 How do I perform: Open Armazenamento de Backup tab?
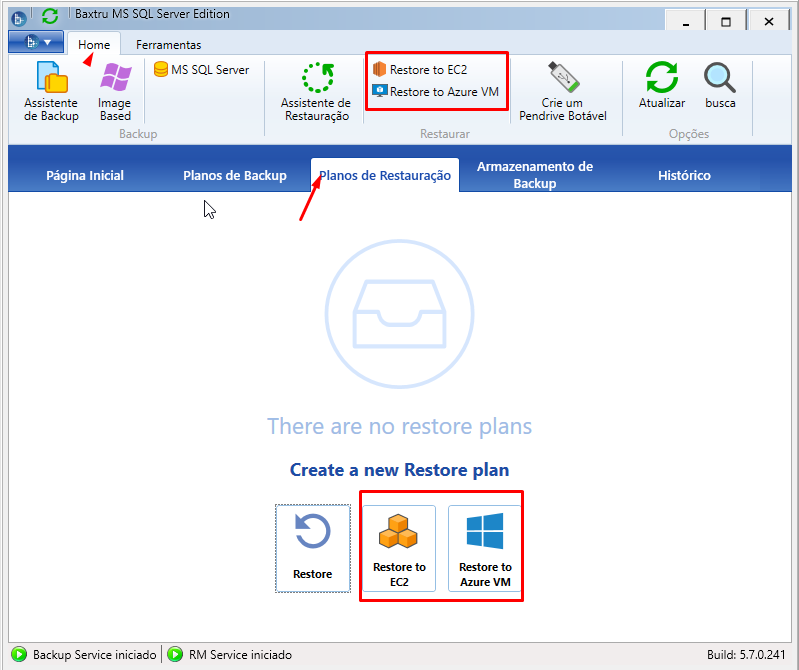(535, 175)
